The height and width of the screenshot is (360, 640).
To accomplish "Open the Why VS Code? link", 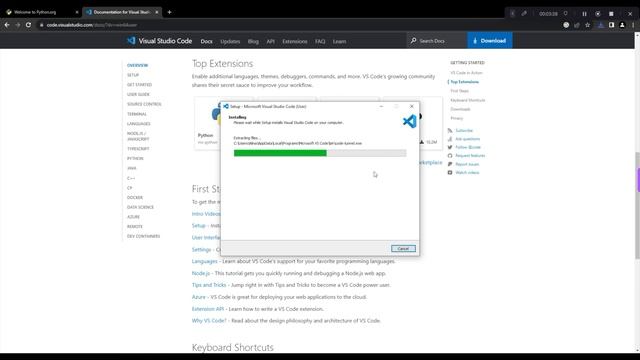I will [209, 321].
